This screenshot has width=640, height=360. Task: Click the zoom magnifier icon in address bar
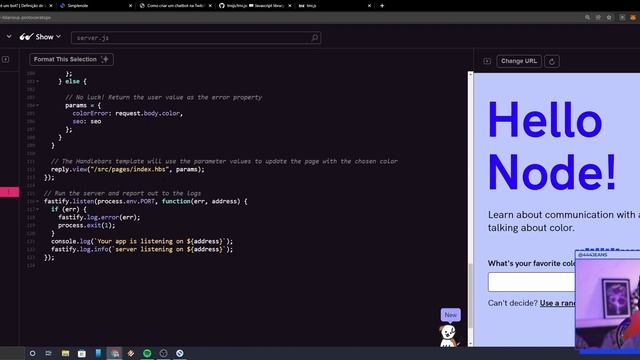(587, 18)
